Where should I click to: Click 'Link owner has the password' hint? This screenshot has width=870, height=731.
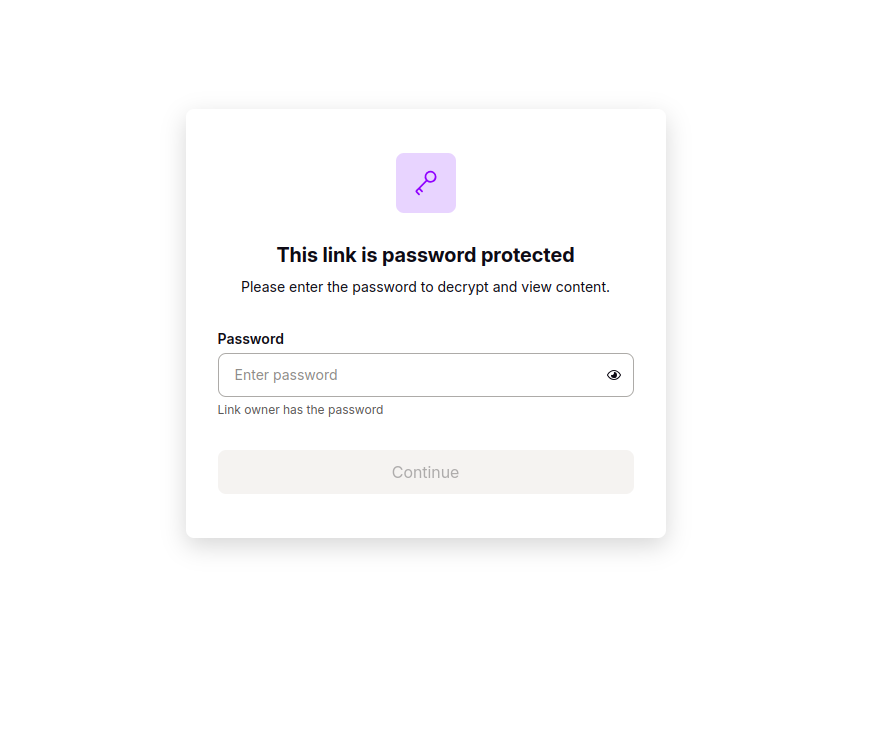tap(300, 410)
